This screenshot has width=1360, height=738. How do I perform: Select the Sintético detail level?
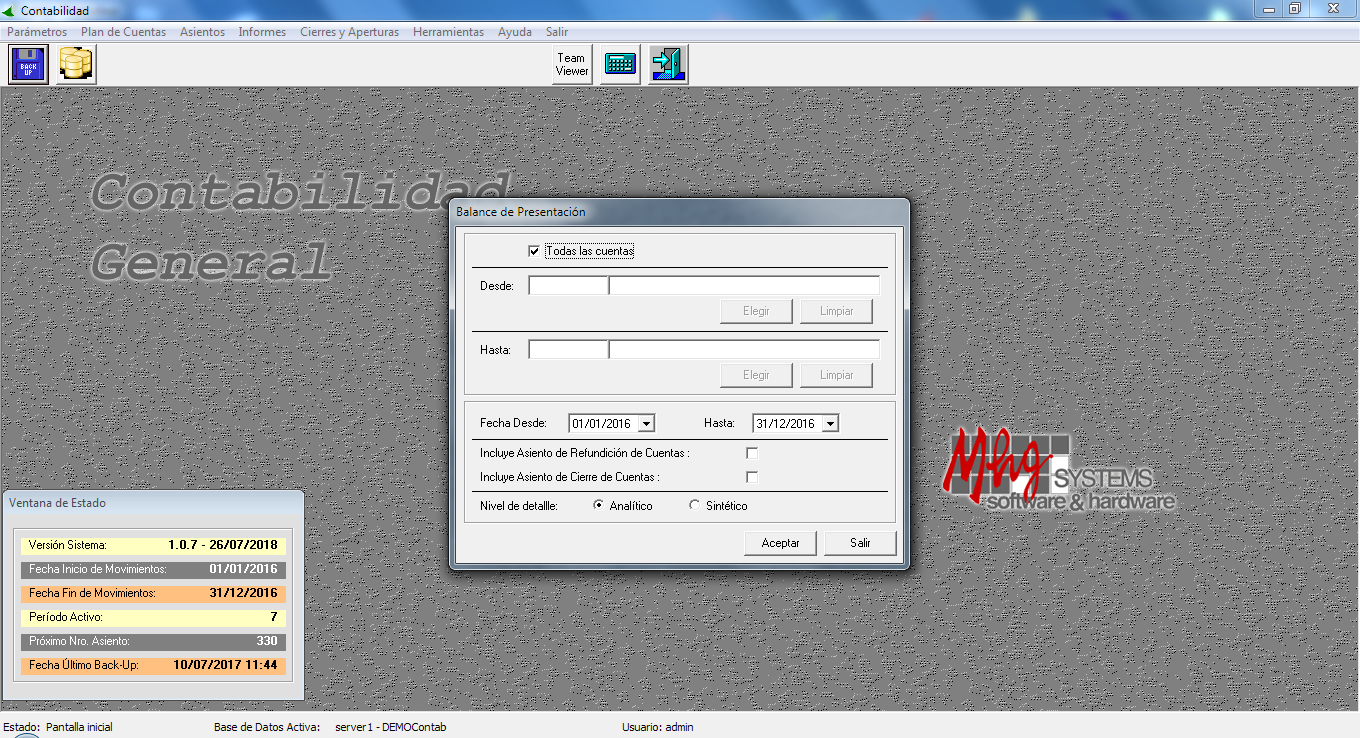coord(695,506)
